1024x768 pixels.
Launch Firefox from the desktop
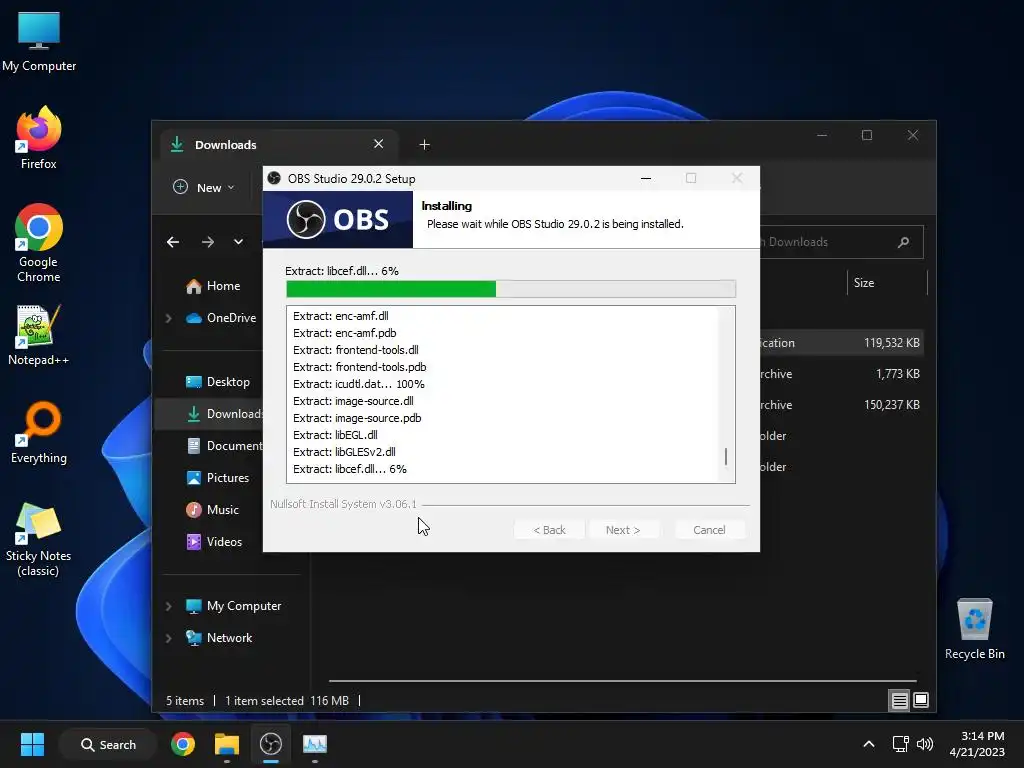39,138
